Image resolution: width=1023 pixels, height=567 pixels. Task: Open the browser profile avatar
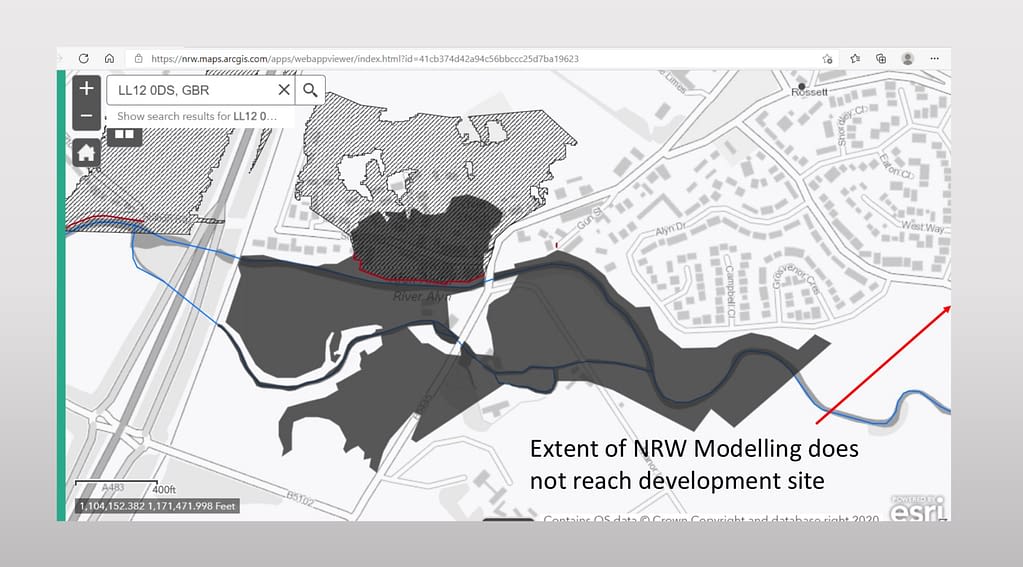907,59
